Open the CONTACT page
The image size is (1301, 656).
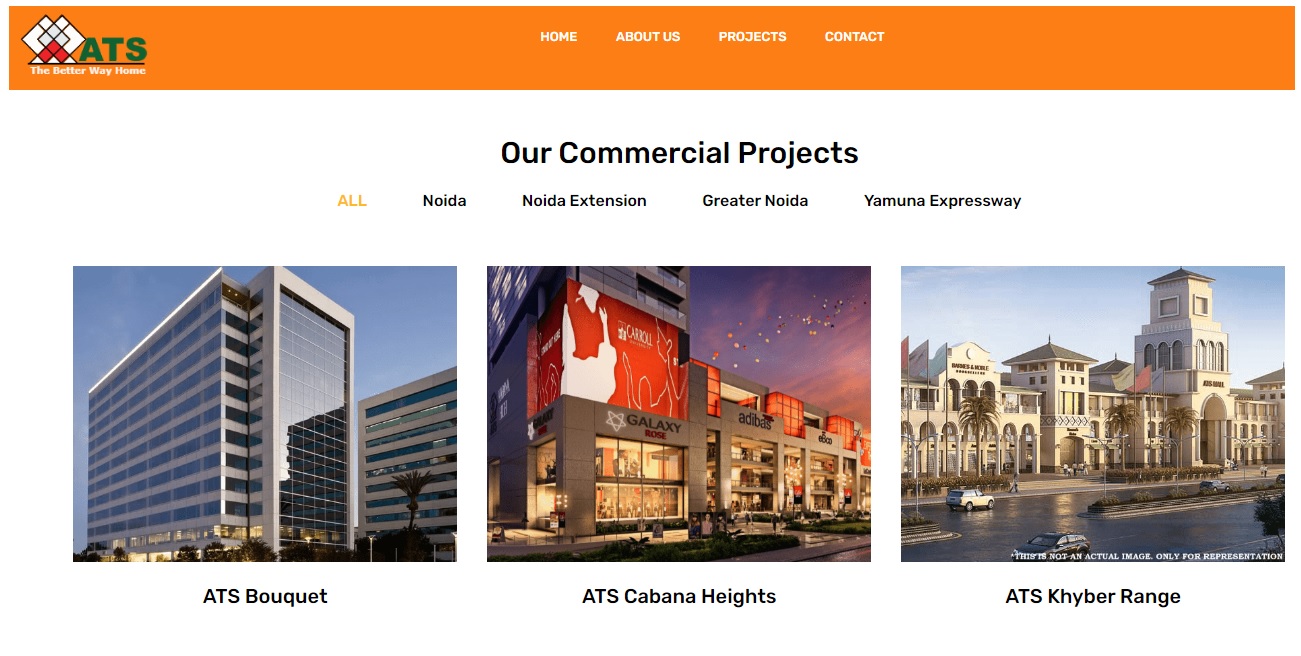pos(854,37)
